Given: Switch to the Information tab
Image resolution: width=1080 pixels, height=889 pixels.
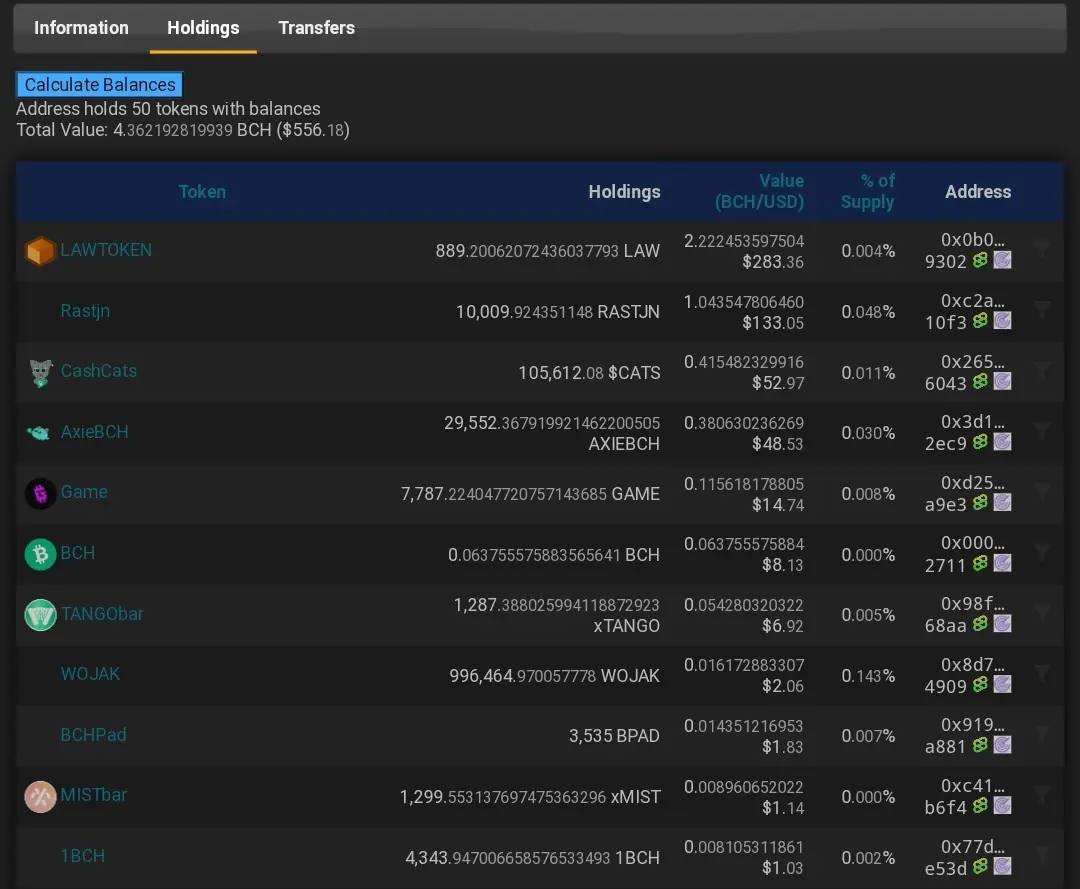Looking at the screenshot, I should (x=81, y=28).
